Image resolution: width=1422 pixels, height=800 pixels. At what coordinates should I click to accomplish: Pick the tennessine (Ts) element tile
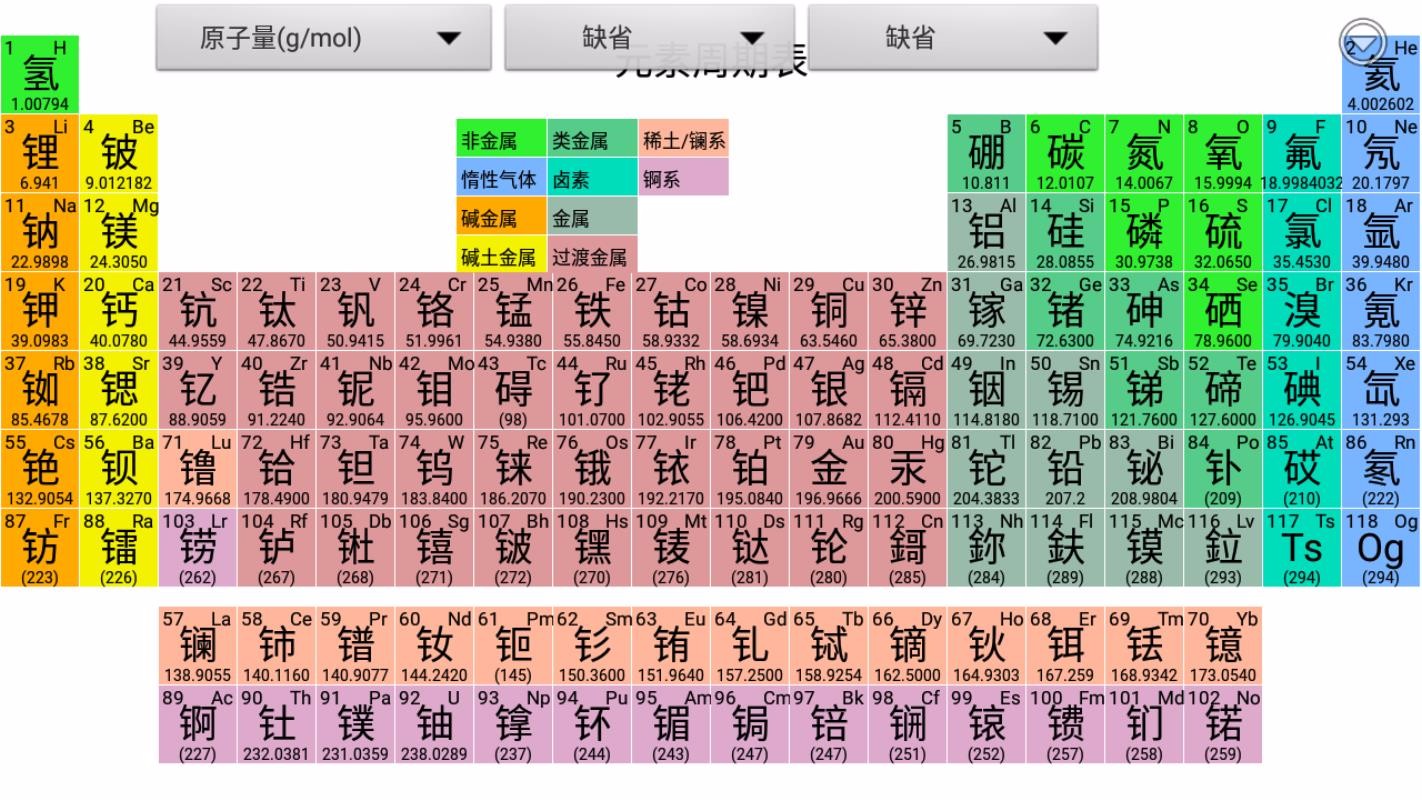pyautogui.click(x=1302, y=548)
